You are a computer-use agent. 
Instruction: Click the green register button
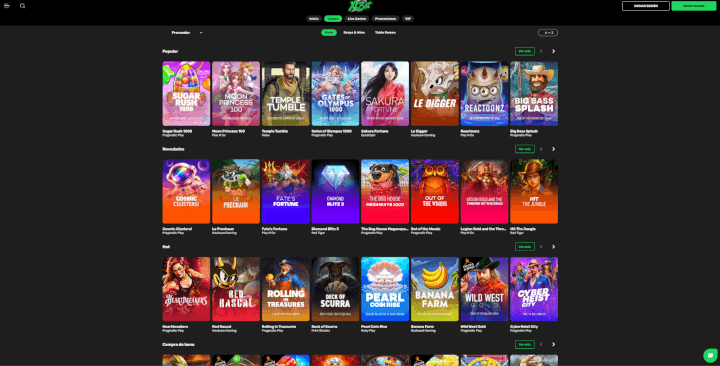click(x=694, y=6)
